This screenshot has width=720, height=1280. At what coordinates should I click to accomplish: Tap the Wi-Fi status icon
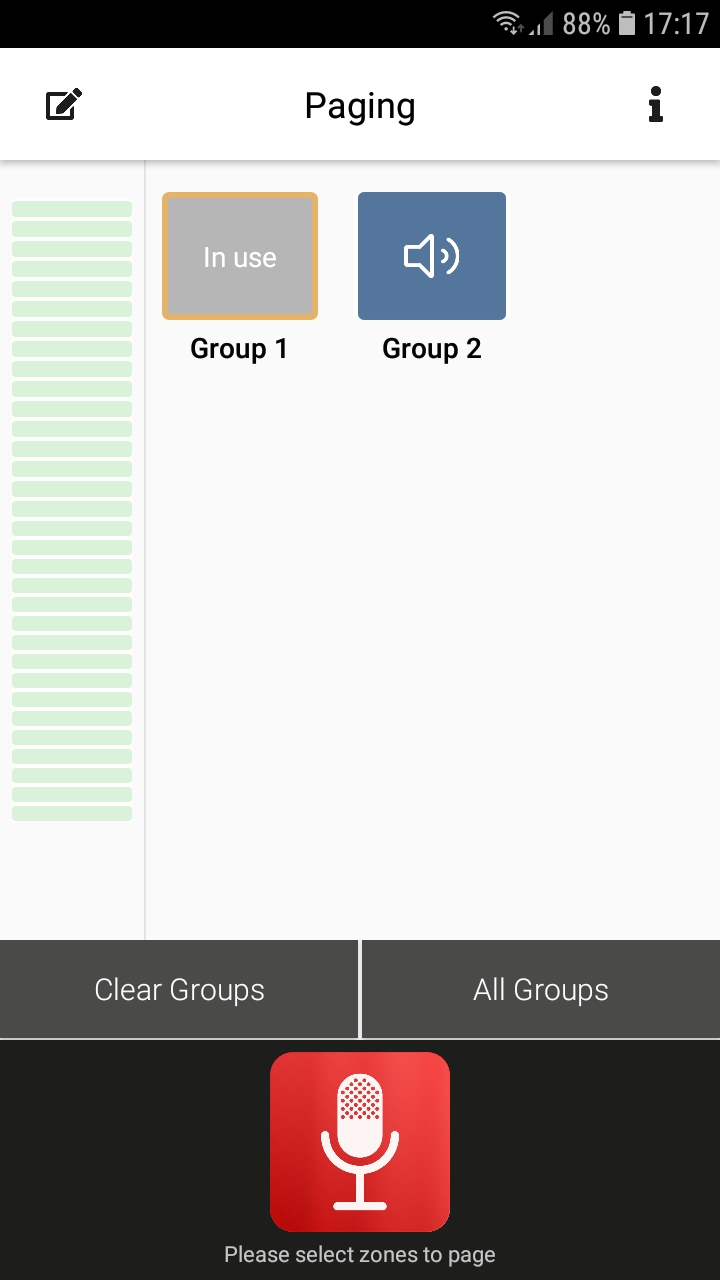pos(509,23)
